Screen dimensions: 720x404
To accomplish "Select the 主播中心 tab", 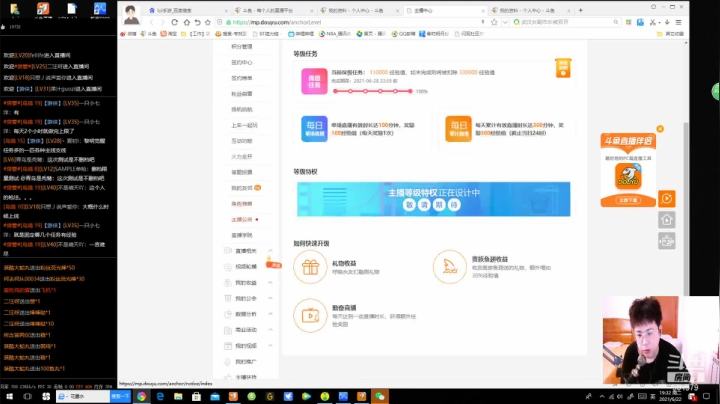I will [x=444, y=10].
